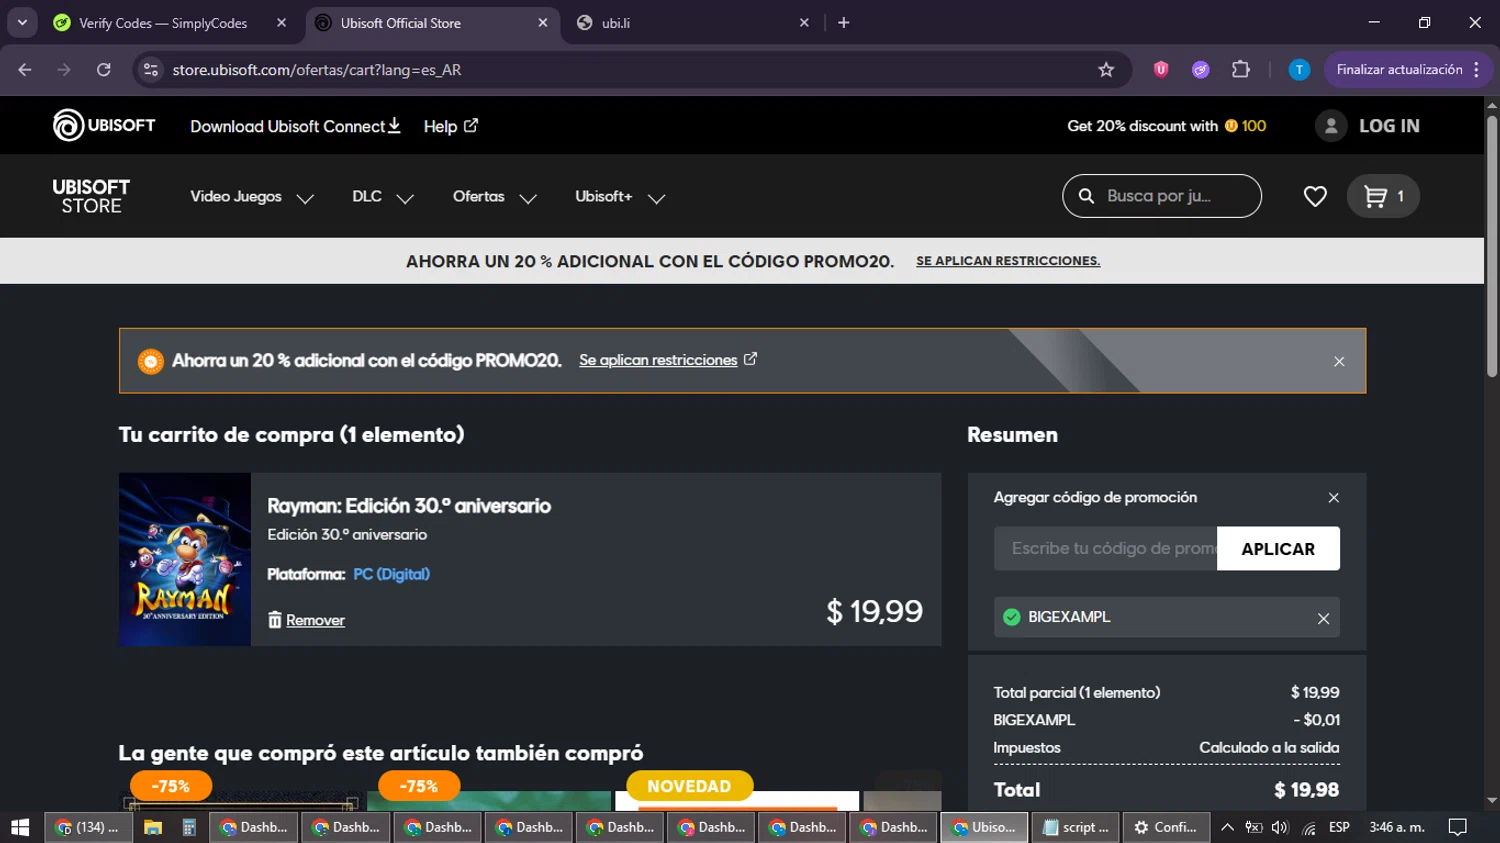Switch to Verify Codes — SimplyCodes tab
The image size is (1500, 843).
pos(163,23)
